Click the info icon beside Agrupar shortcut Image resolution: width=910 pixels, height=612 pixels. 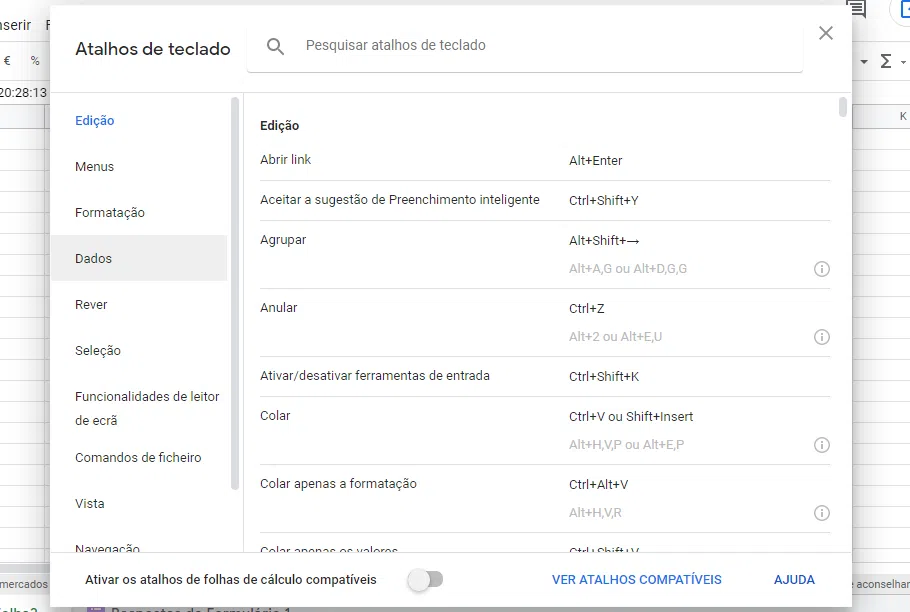822,269
